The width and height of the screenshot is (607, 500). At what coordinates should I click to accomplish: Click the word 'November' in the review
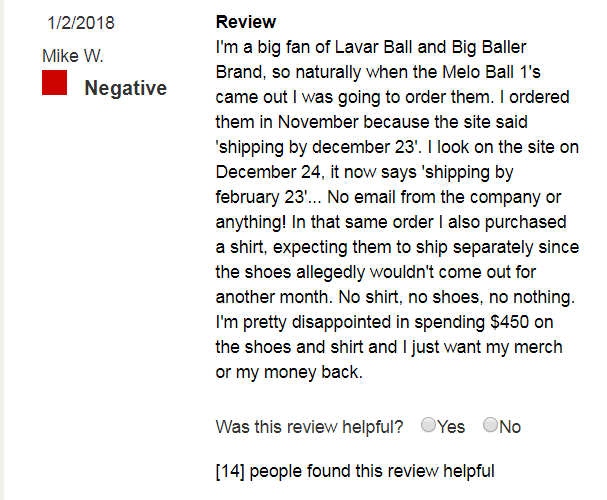(318, 122)
